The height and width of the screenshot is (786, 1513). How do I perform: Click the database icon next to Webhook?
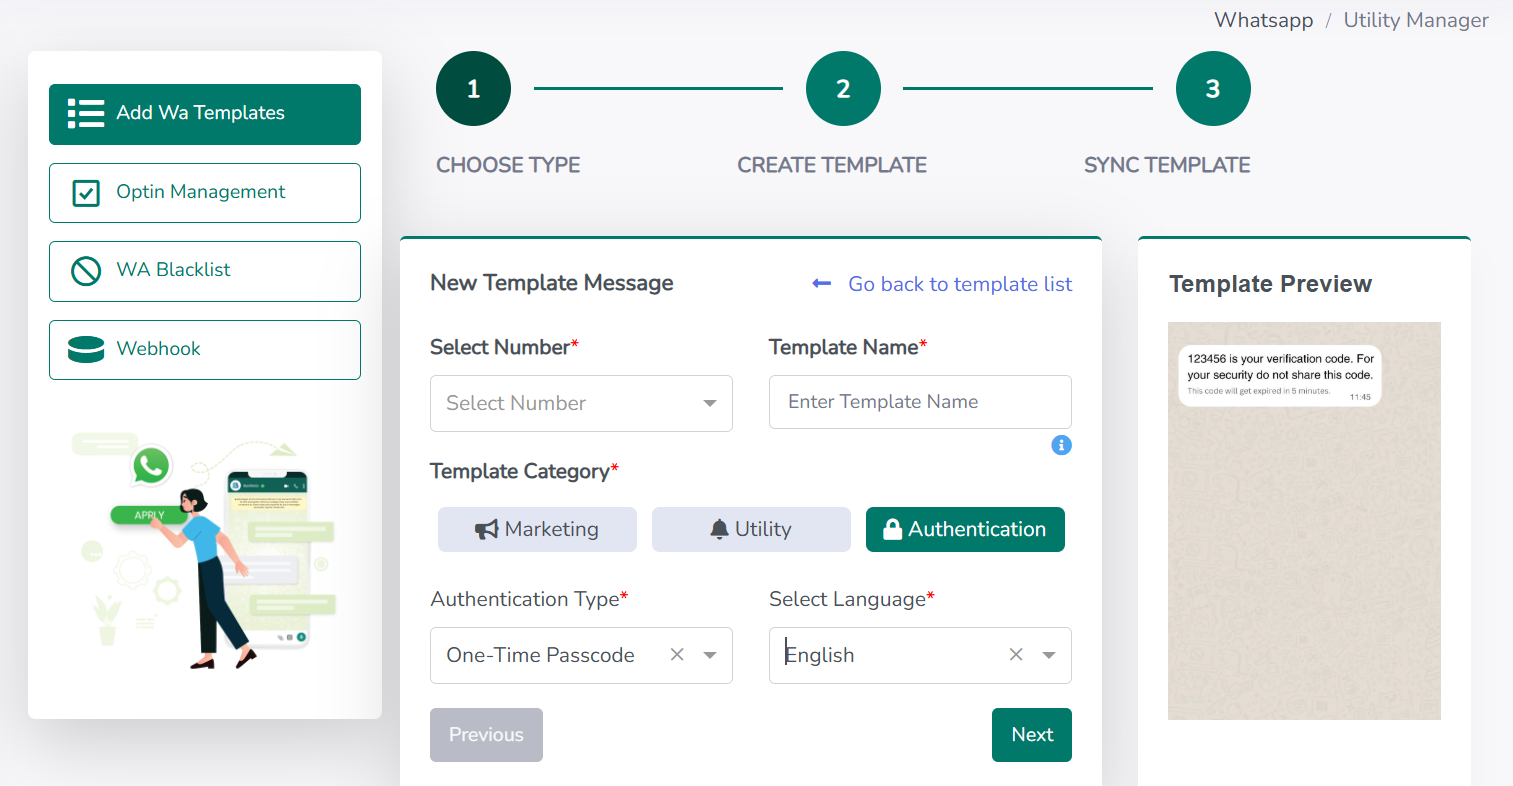tap(86, 349)
